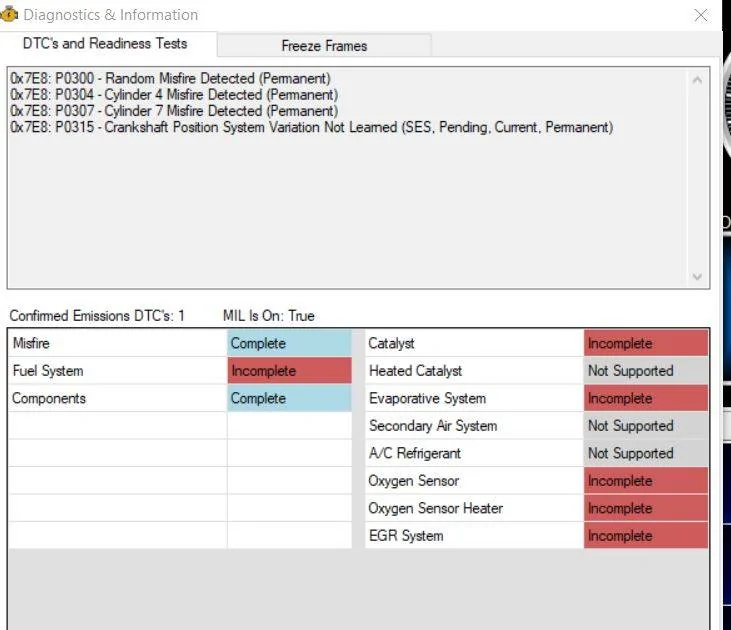Select the DTC's and Readiness Tests tab
The image size is (731, 630).
105,43
